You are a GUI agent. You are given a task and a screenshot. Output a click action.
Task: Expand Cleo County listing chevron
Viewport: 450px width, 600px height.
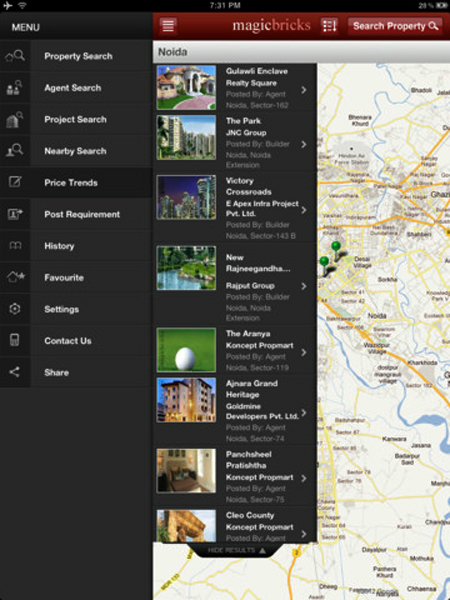tap(304, 534)
